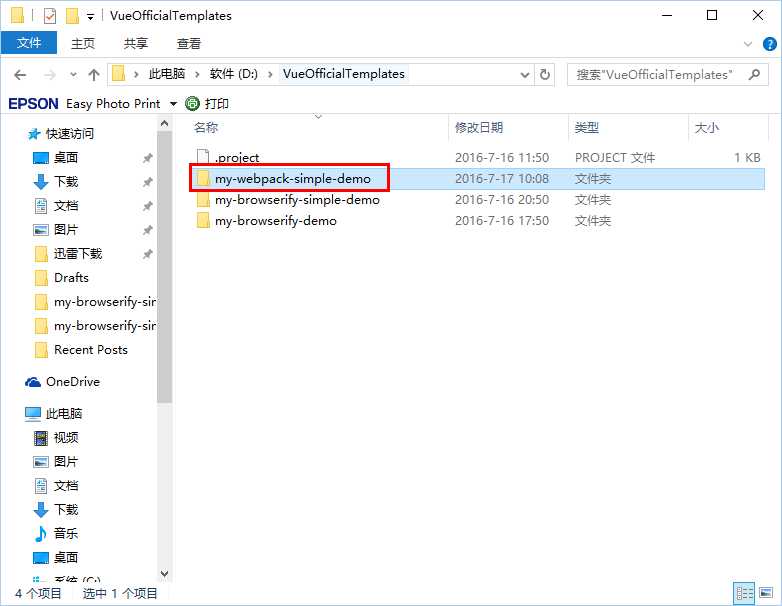782x606 pixels.
Task: Sort by 大小 column header
Action: (x=707, y=128)
